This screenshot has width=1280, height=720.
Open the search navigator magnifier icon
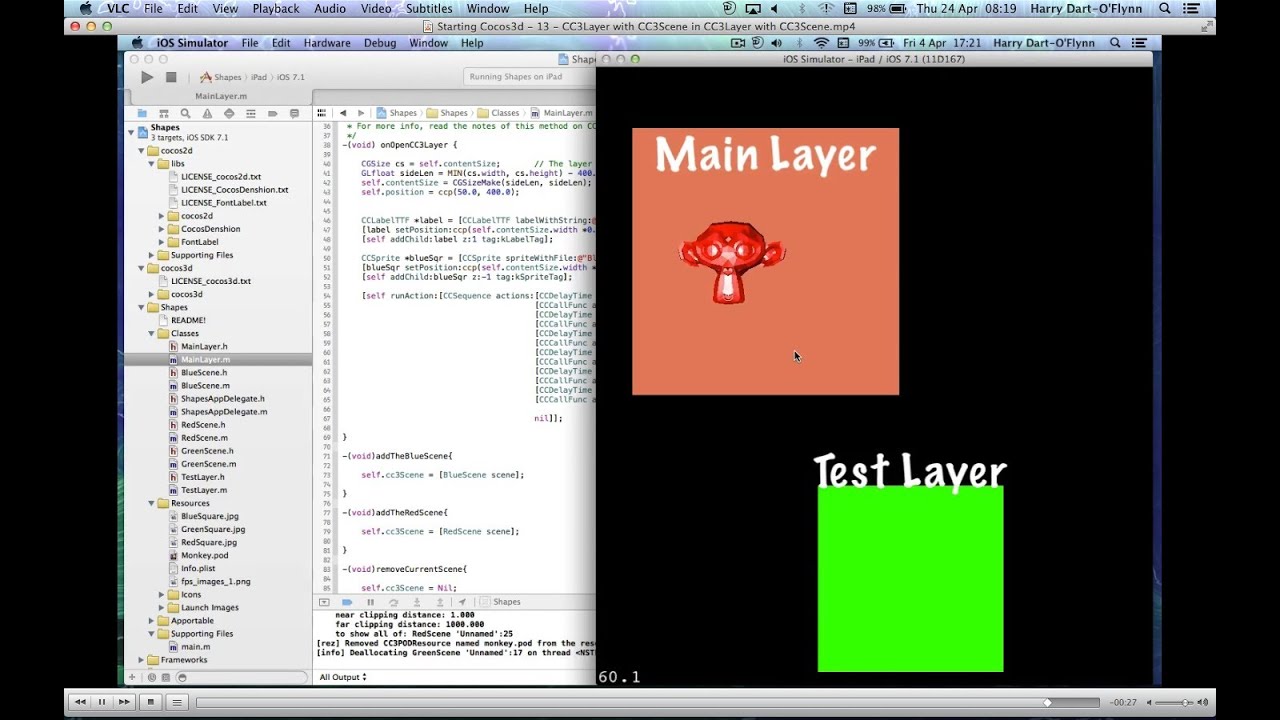(x=186, y=113)
